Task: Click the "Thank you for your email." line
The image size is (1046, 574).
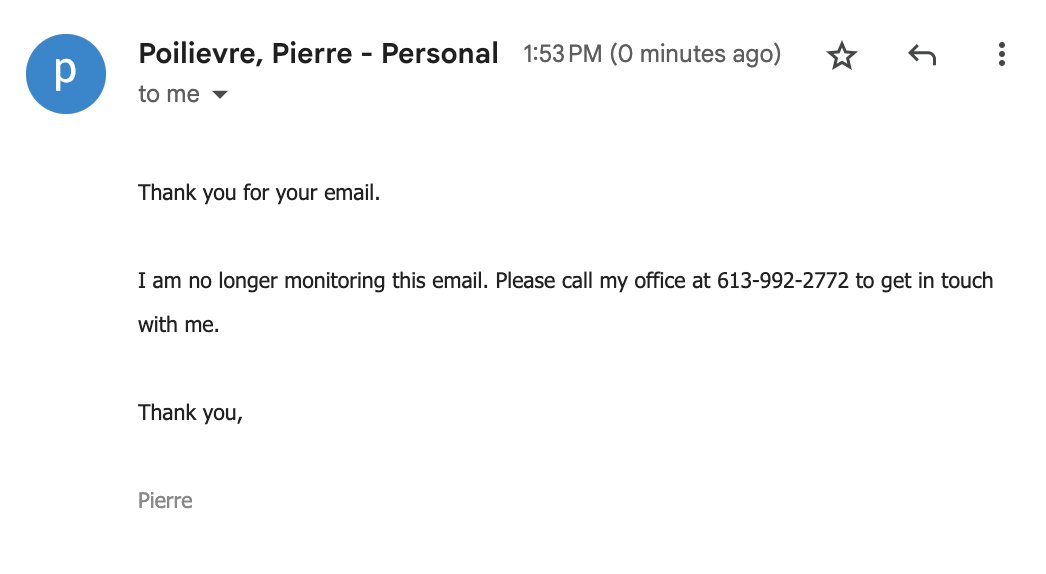Action: tap(259, 193)
